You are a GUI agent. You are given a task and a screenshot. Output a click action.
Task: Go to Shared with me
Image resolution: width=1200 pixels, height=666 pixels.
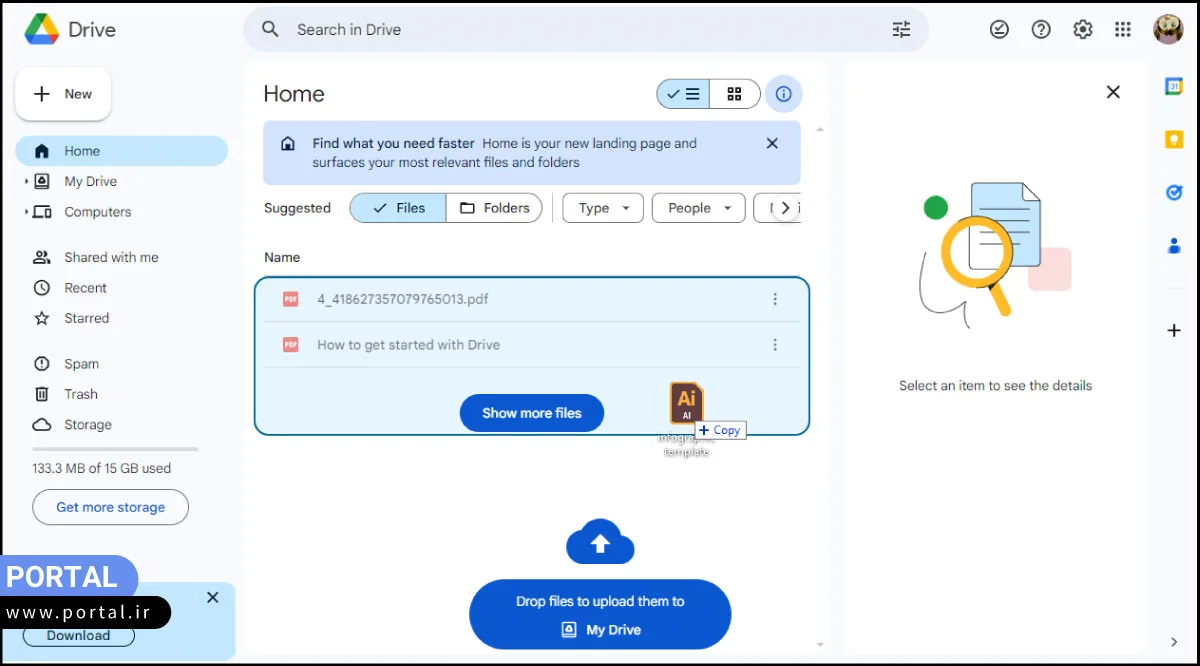[111, 257]
